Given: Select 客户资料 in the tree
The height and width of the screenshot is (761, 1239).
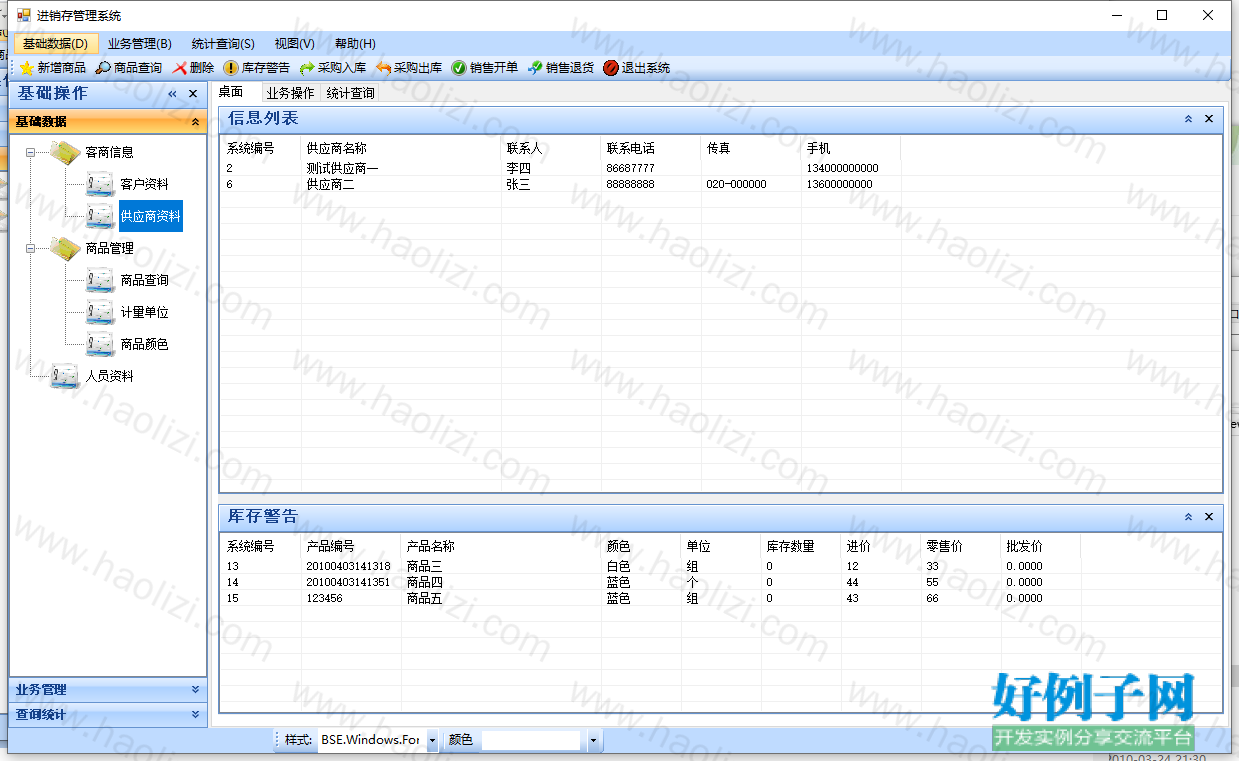Looking at the screenshot, I should click(145, 184).
